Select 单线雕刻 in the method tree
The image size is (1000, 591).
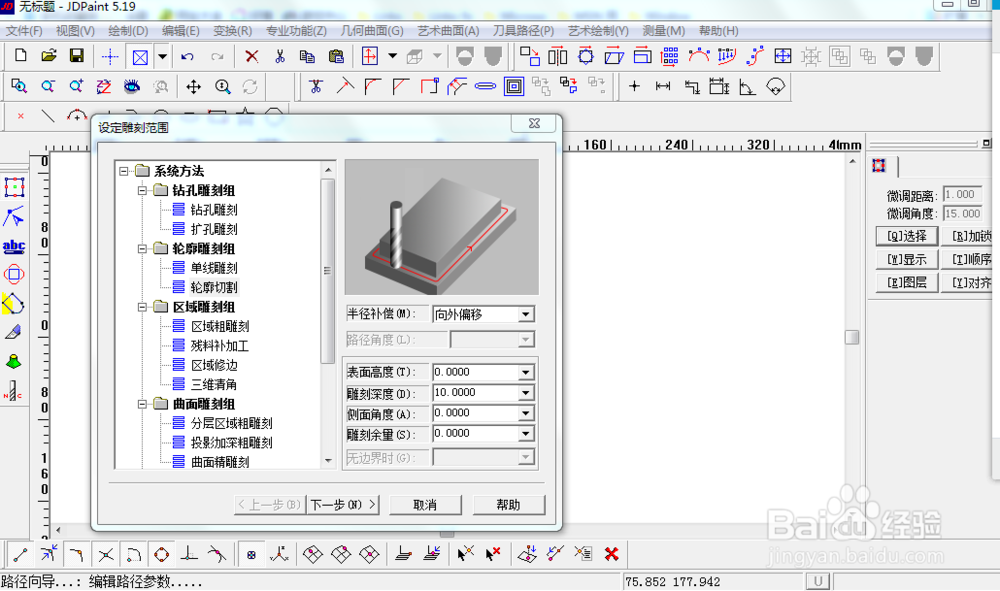pos(214,268)
